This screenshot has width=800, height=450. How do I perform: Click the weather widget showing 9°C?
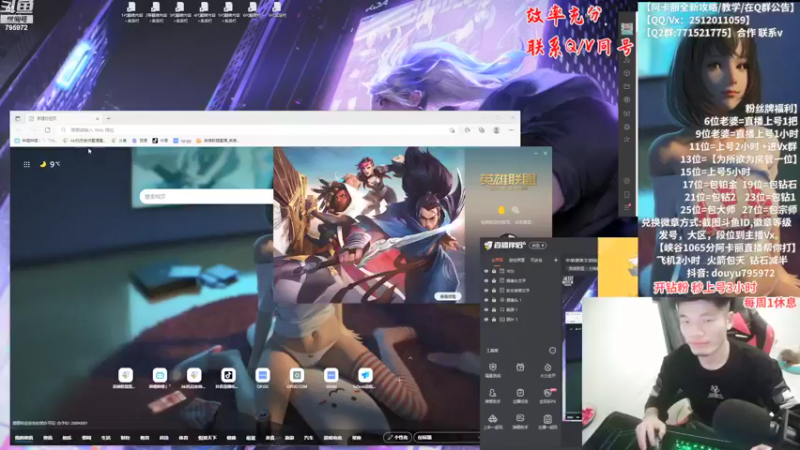(x=49, y=164)
